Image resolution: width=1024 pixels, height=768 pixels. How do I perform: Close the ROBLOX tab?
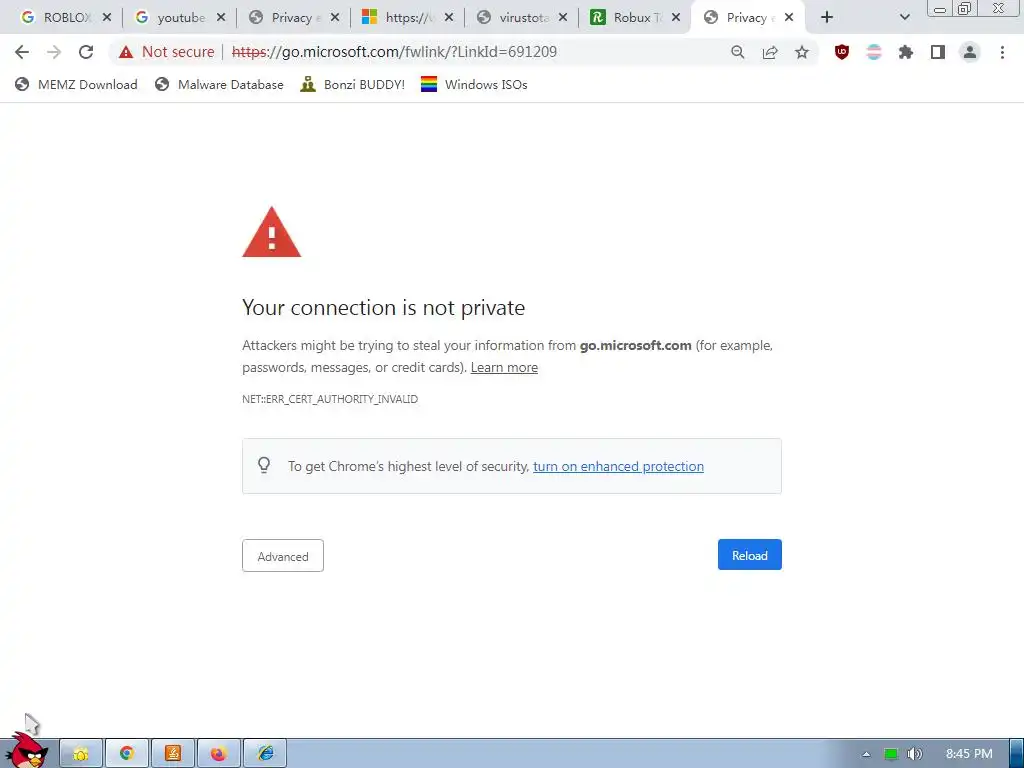point(107,18)
